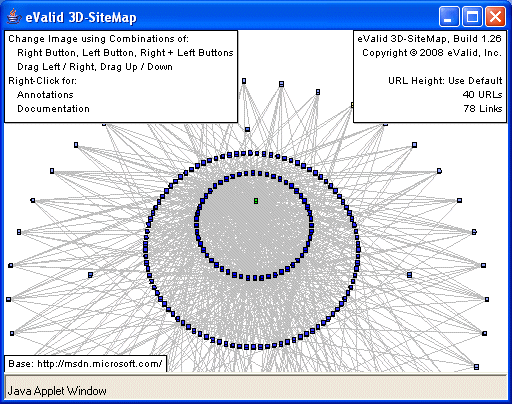Click the eValid 3D-SiteMap title bar text
The width and height of the screenshot is (512, 404).
pos(81,17)
